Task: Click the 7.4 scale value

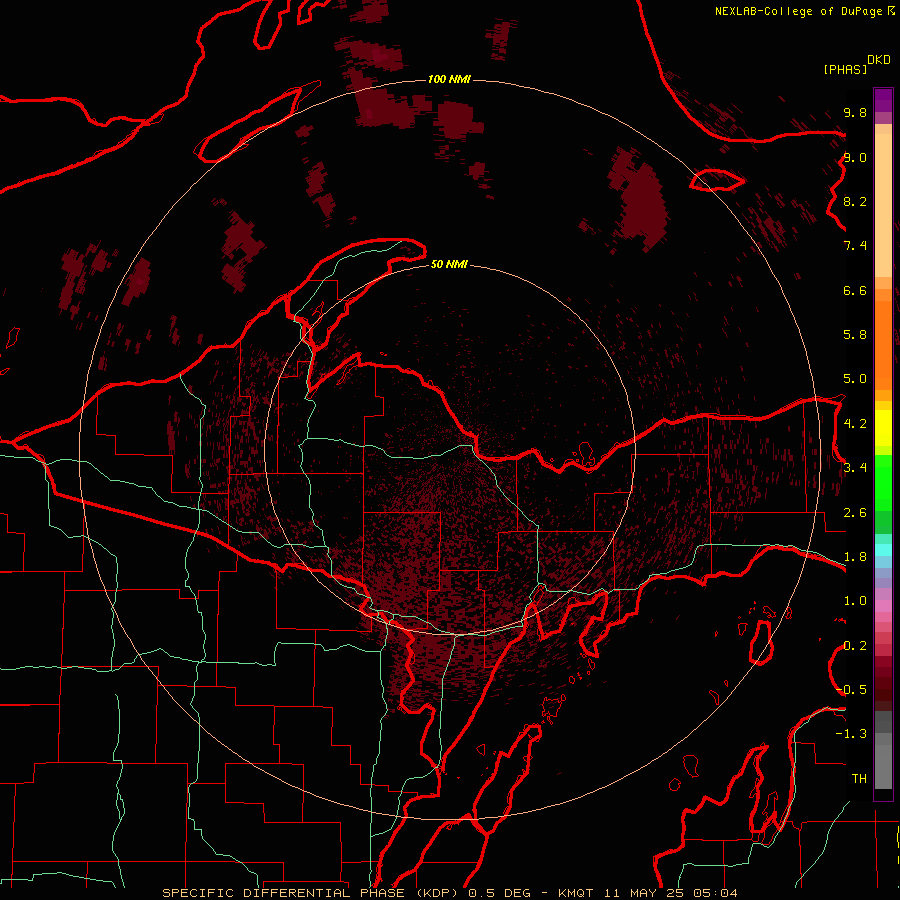Action: 855,246
